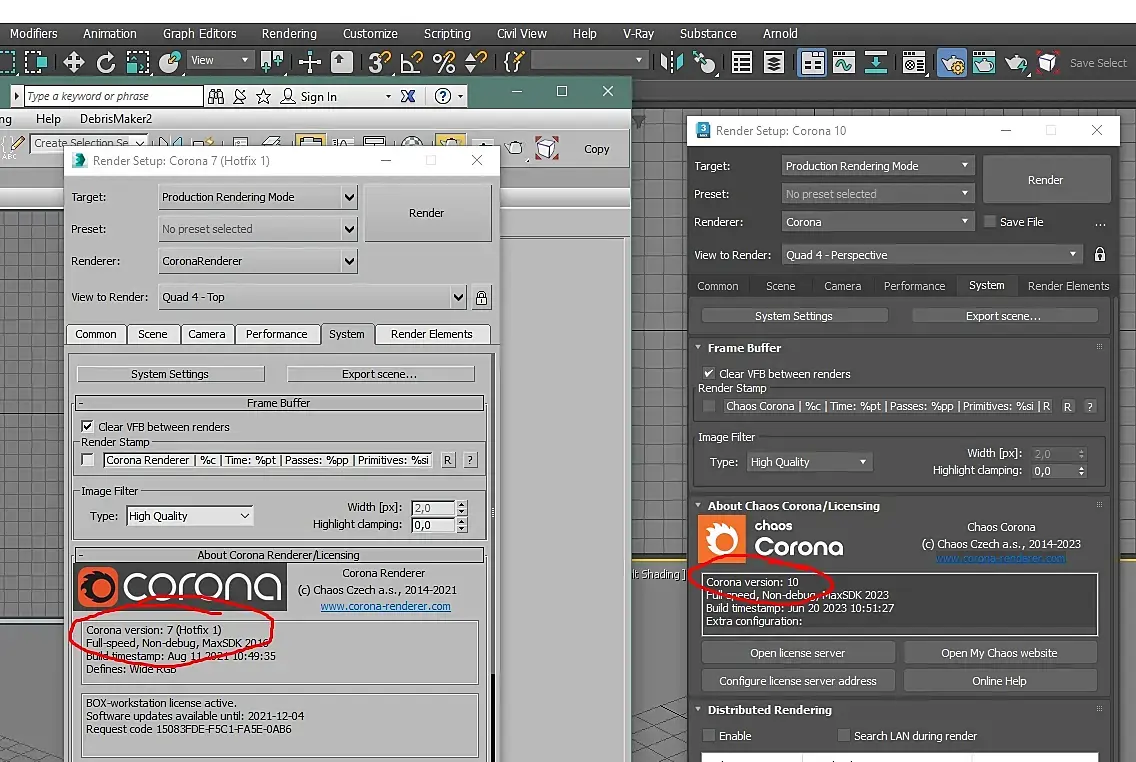The height and width of the screenshot is (762, 1136).
Task: Toggle the ribbon icon
Action: point(812,63)
